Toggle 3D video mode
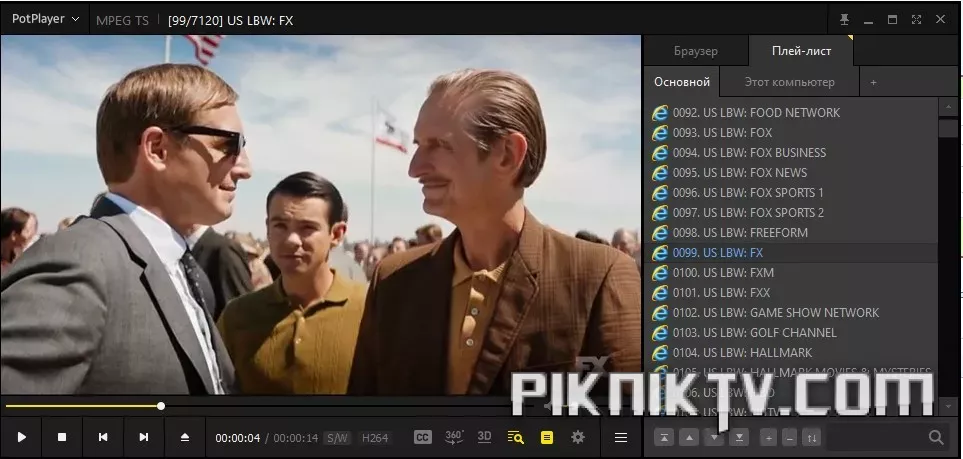Image resolution: width=963 pixels, height=459 pixels. [485, 437]
